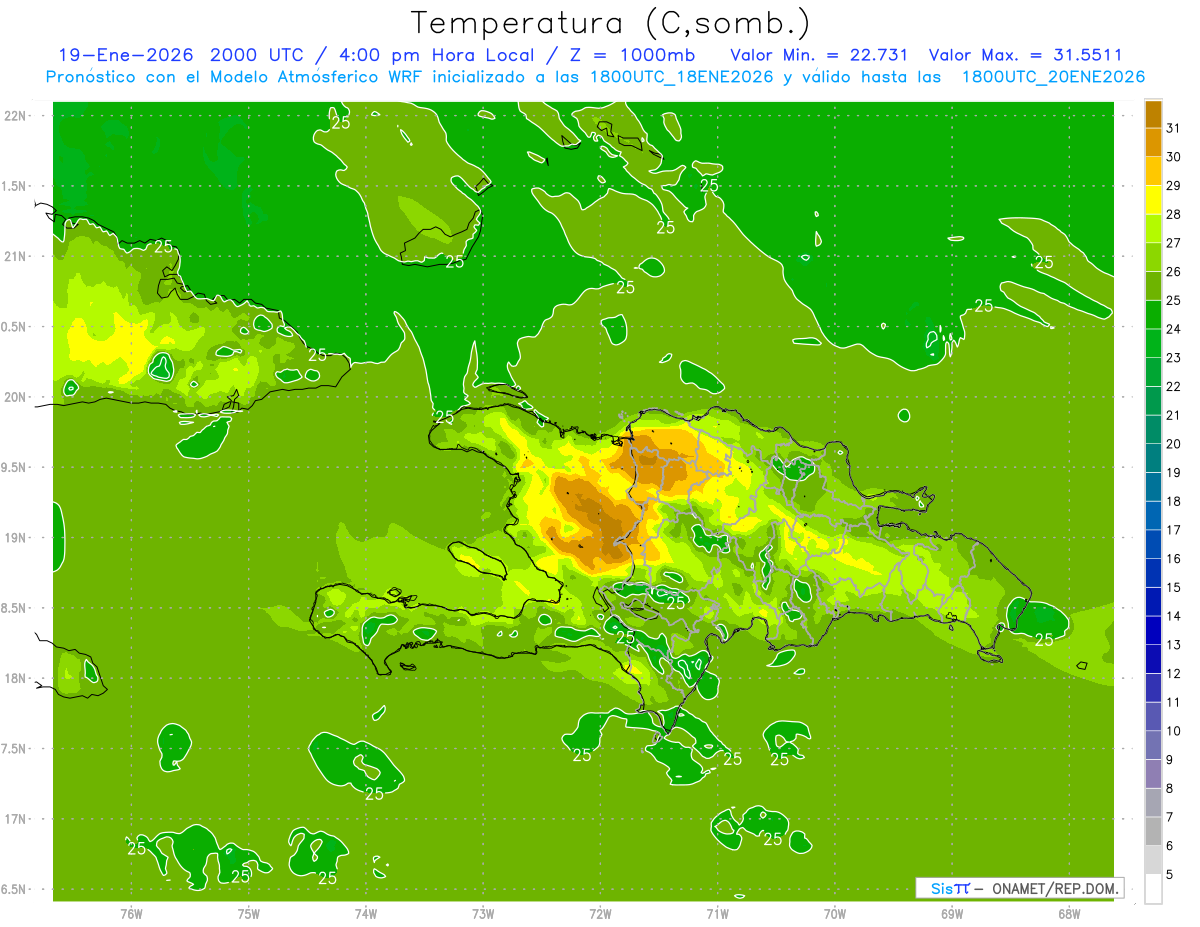Click the color bar label "16"
This screenshot has width=1200, height=927.
[x=1173, y=559]
